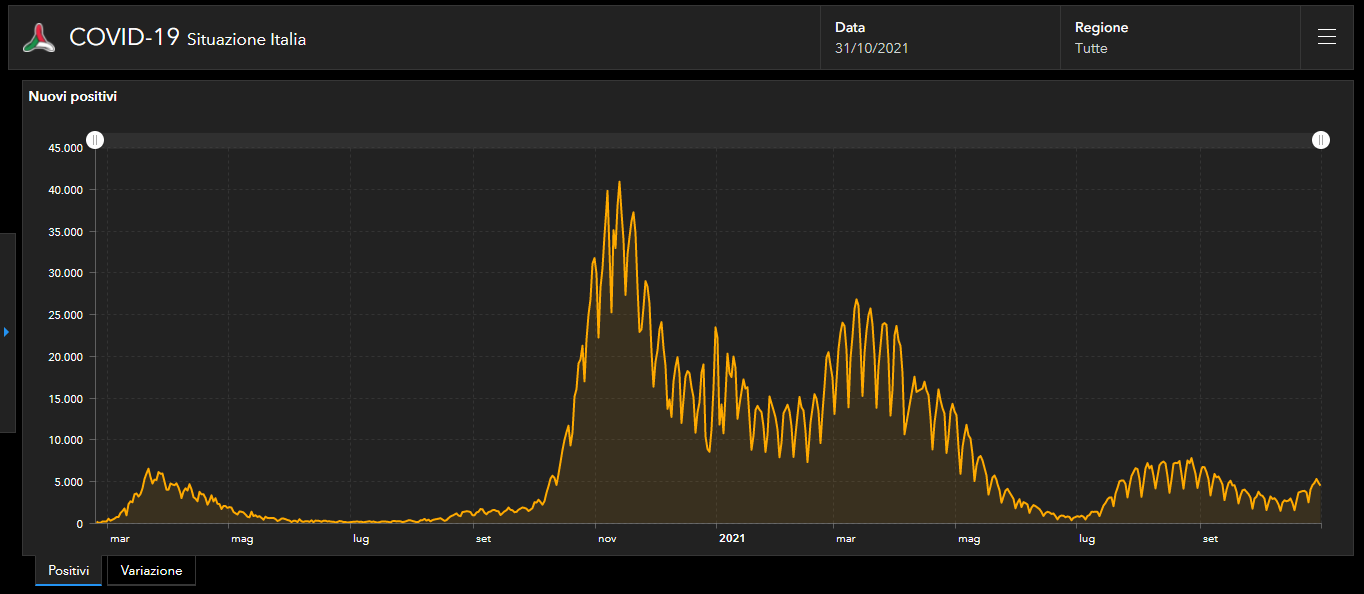The height and width of the screenshot is (594, 1364).
Task: Switch to the Variazione tab
Action: [x=151, y=571]
